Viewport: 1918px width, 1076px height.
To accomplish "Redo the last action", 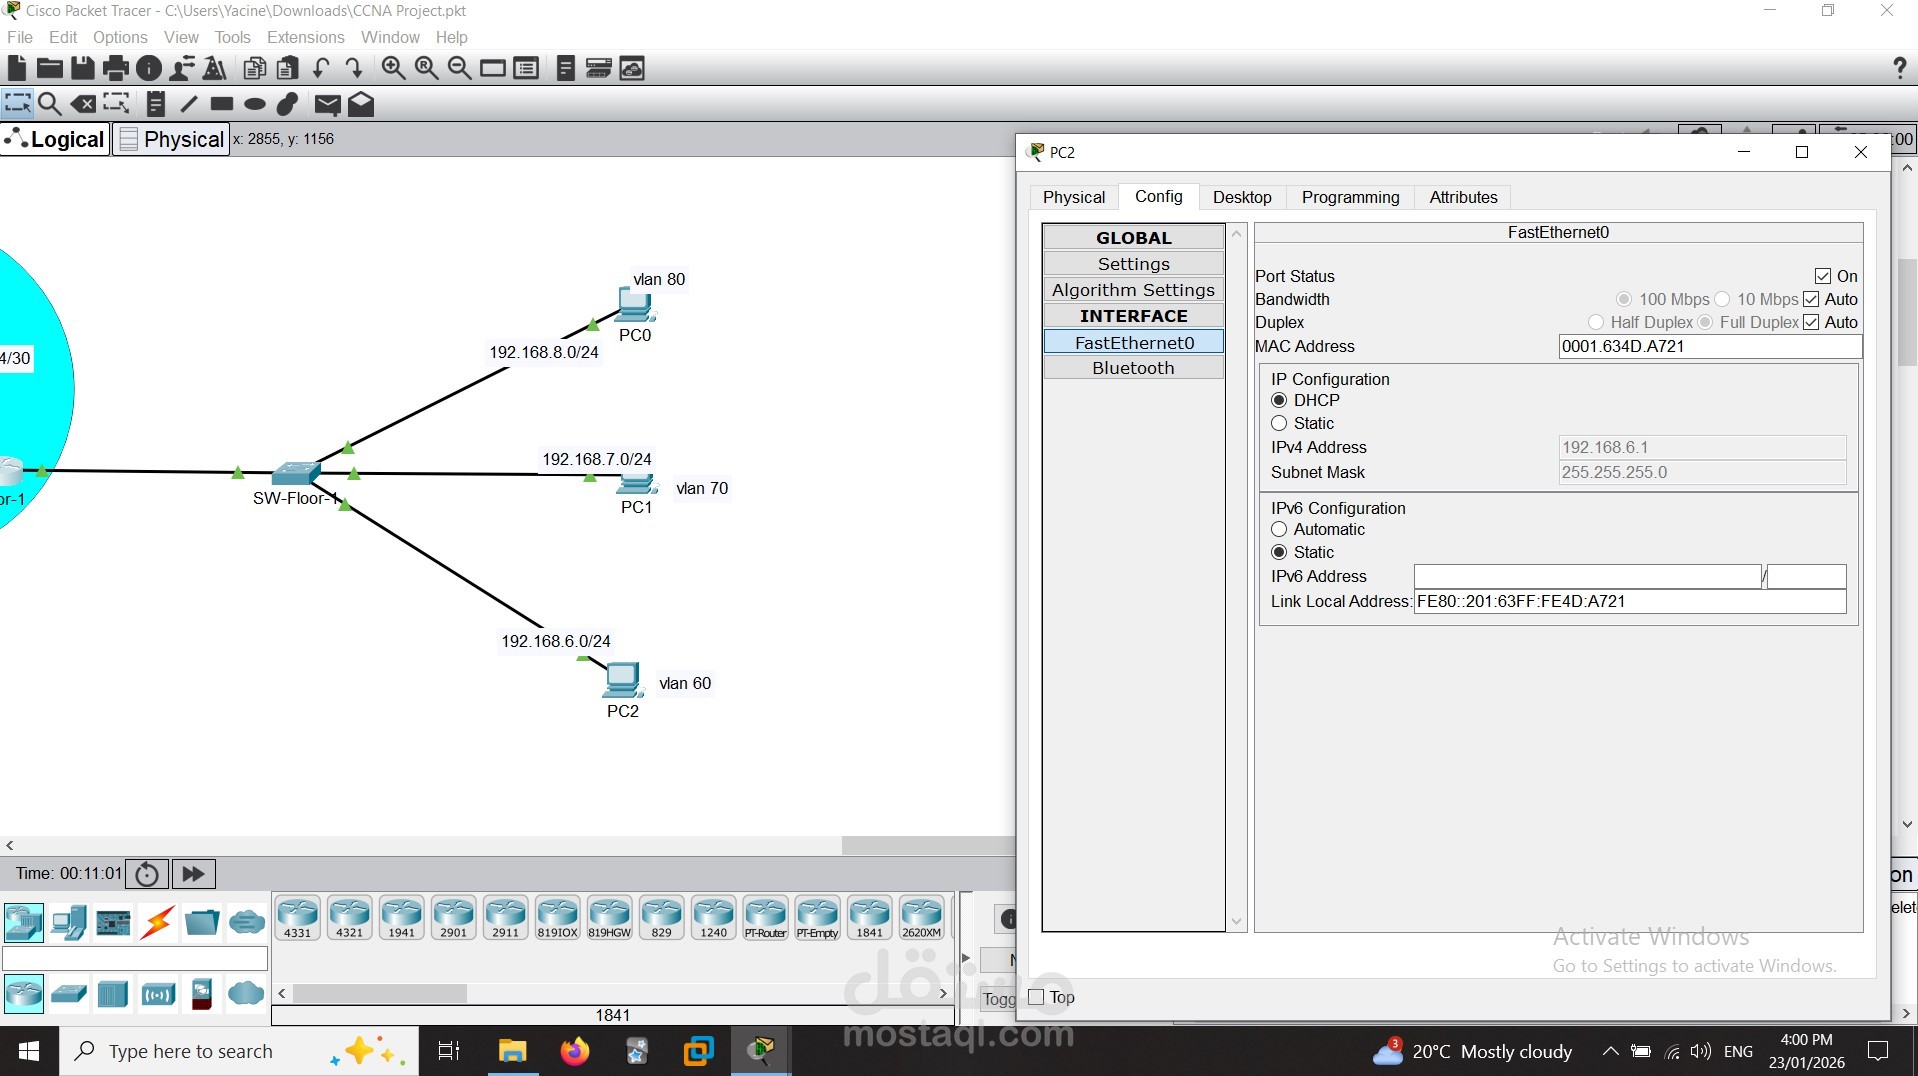I will point(353,68).
